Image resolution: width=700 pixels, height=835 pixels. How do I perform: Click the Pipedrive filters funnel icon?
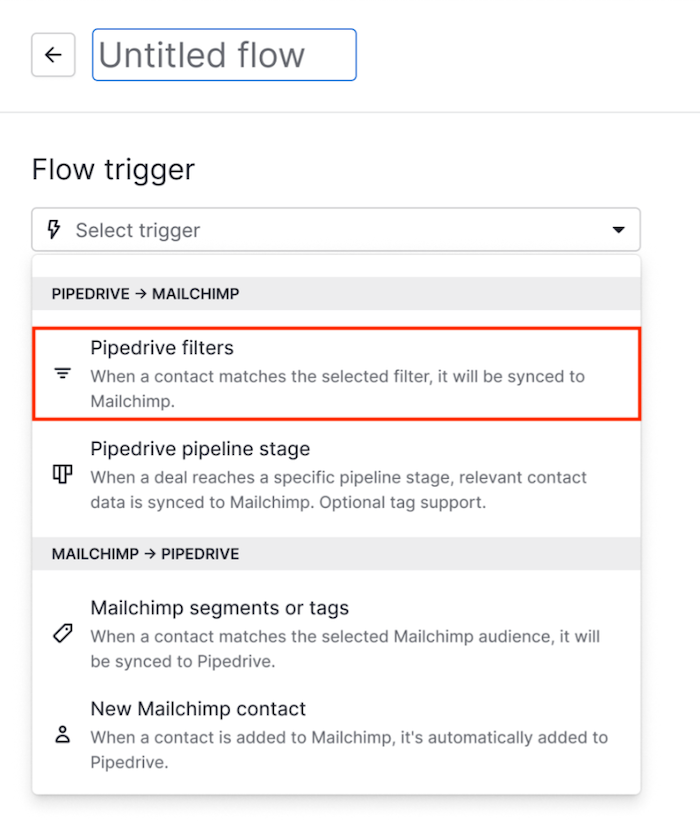point(63,374)
